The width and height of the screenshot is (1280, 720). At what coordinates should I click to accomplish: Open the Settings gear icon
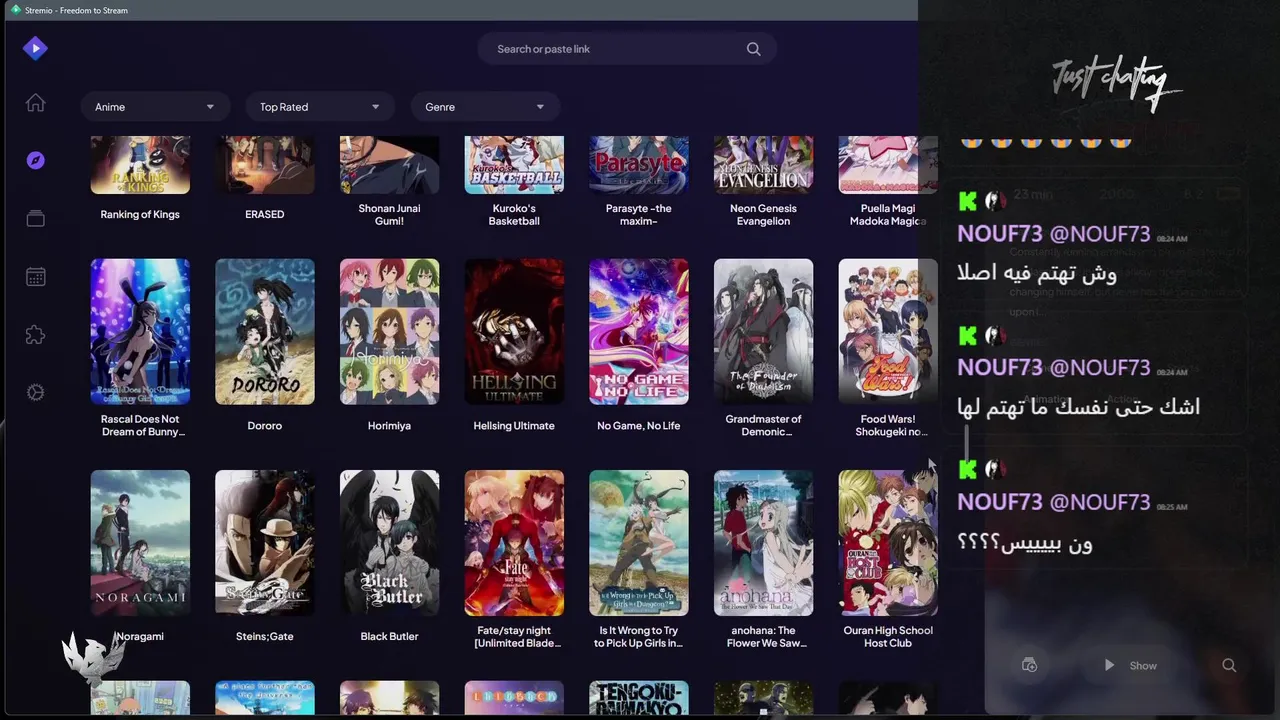pos(35,393)
